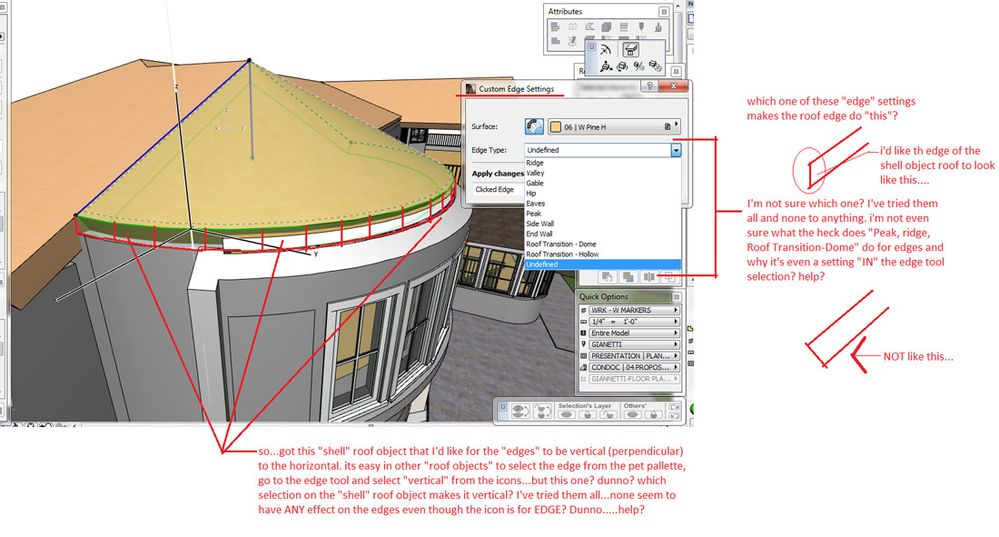
Task: Open the GIANETTI pen set dropdown
Action: 634,345
